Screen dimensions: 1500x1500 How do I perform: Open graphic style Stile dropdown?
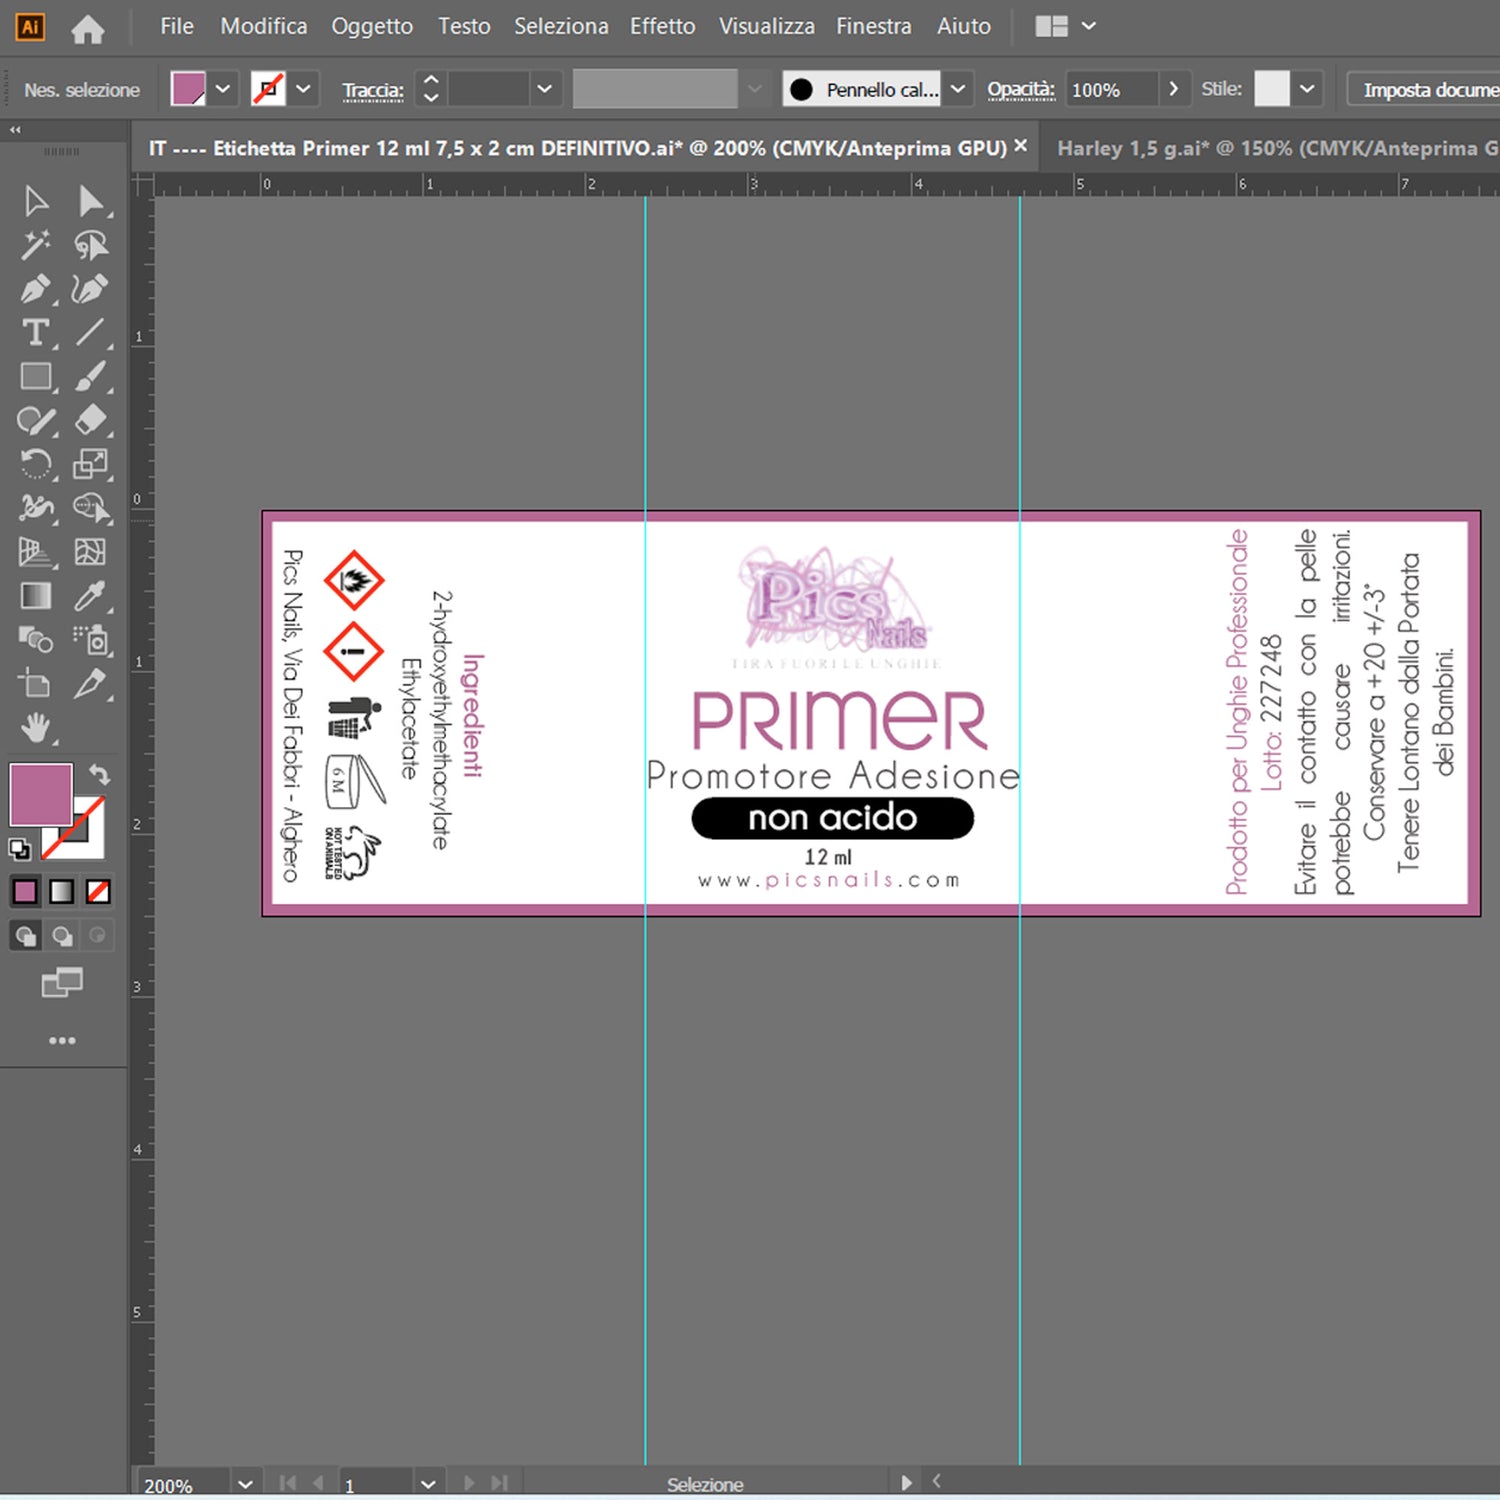[x=1307, y=89]
